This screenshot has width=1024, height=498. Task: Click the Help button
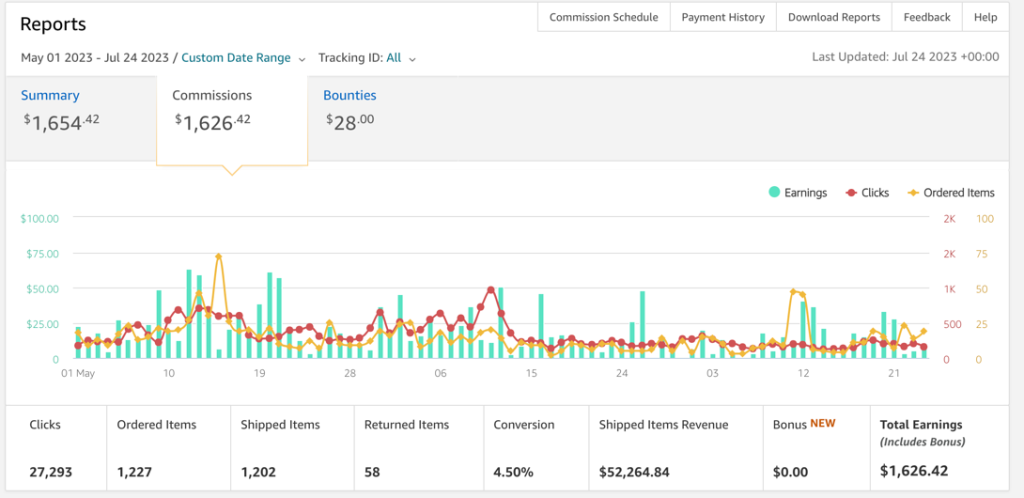click(985, 17)
